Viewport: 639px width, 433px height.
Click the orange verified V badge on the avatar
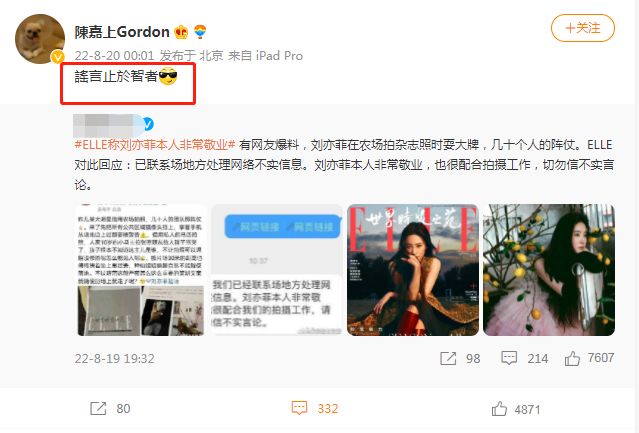[57, 57]
